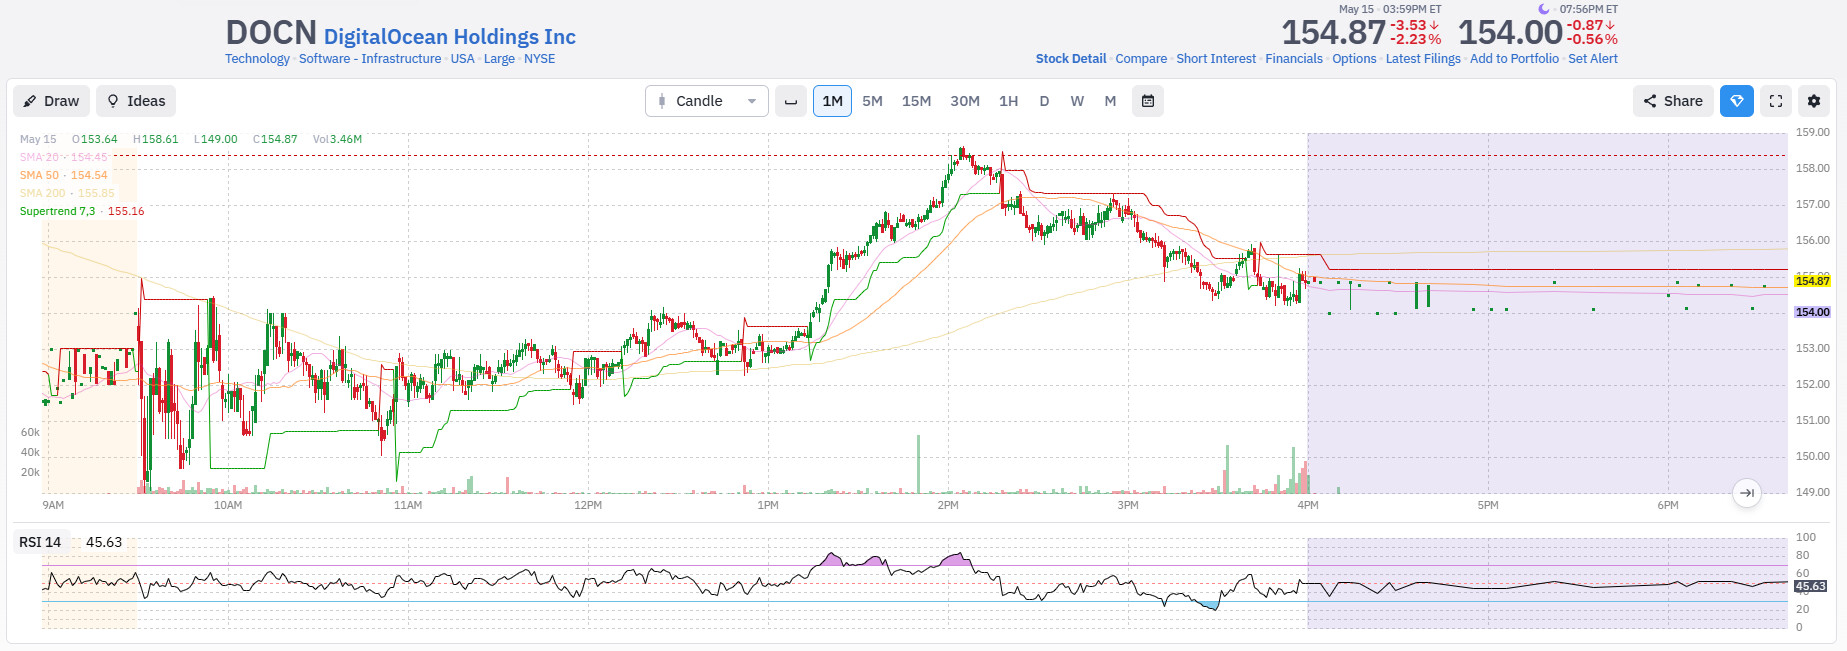Open the calendar date range picker

coord(1148,101)
